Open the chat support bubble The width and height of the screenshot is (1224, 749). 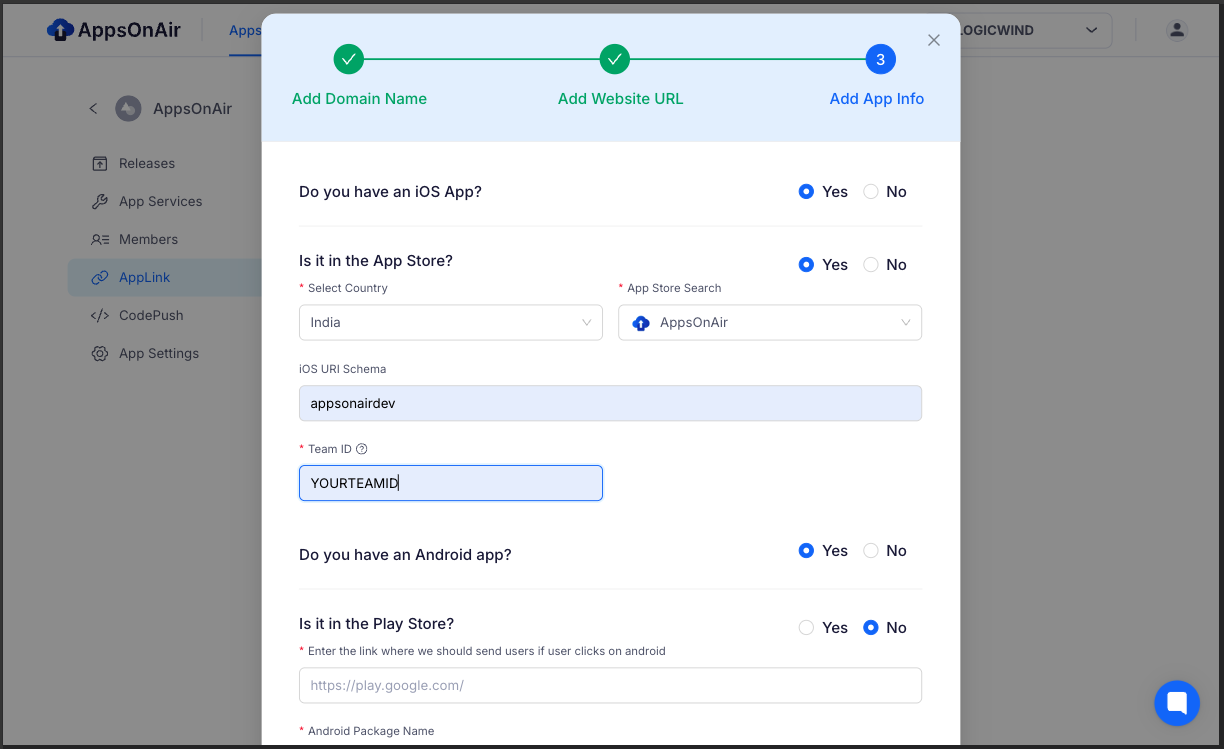click(x=1177, y=703)
